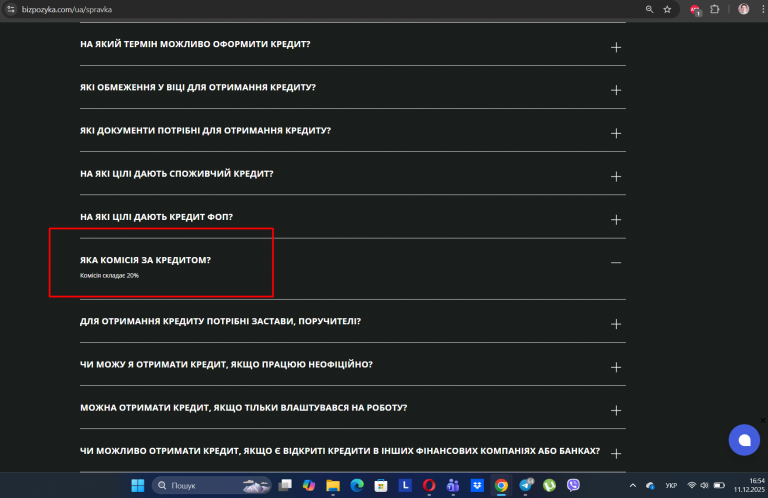This screenshot has width=768, height=498.
Task: Open question 'Які документи потрібні для отримання кредиту?'
Action: [205, 130]
